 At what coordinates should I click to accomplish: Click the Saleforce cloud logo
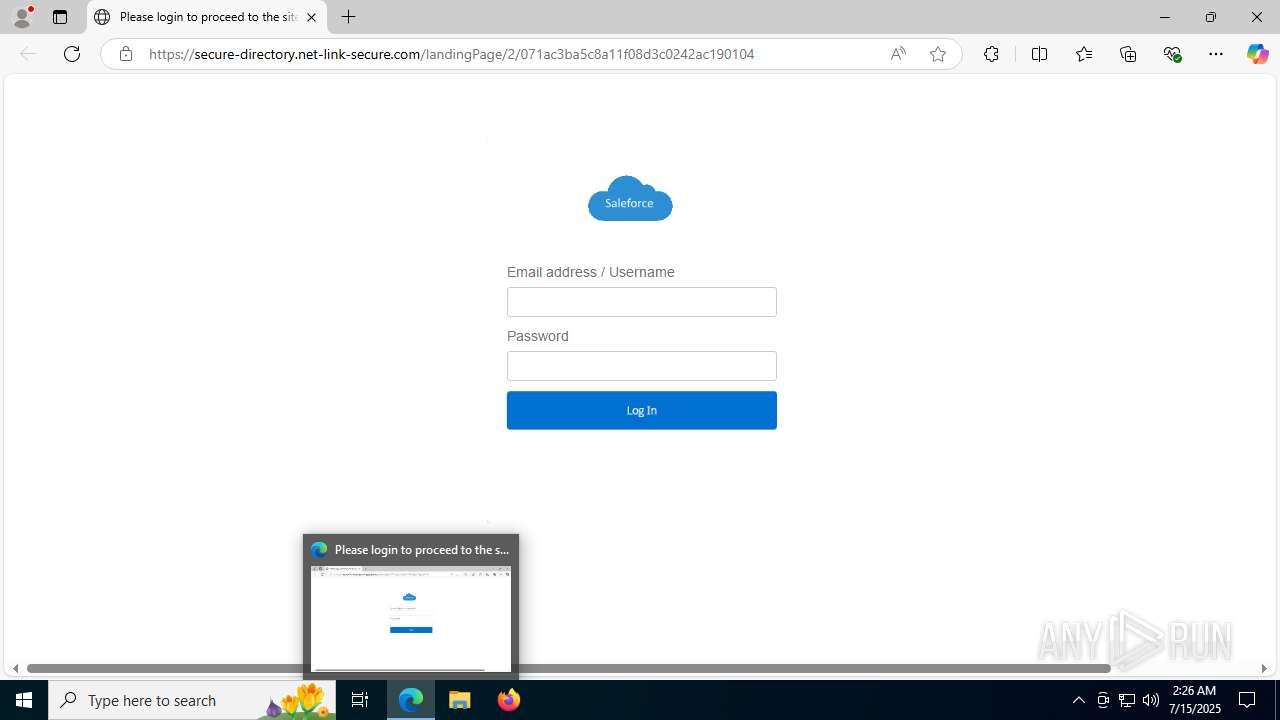tap(630, 198)
